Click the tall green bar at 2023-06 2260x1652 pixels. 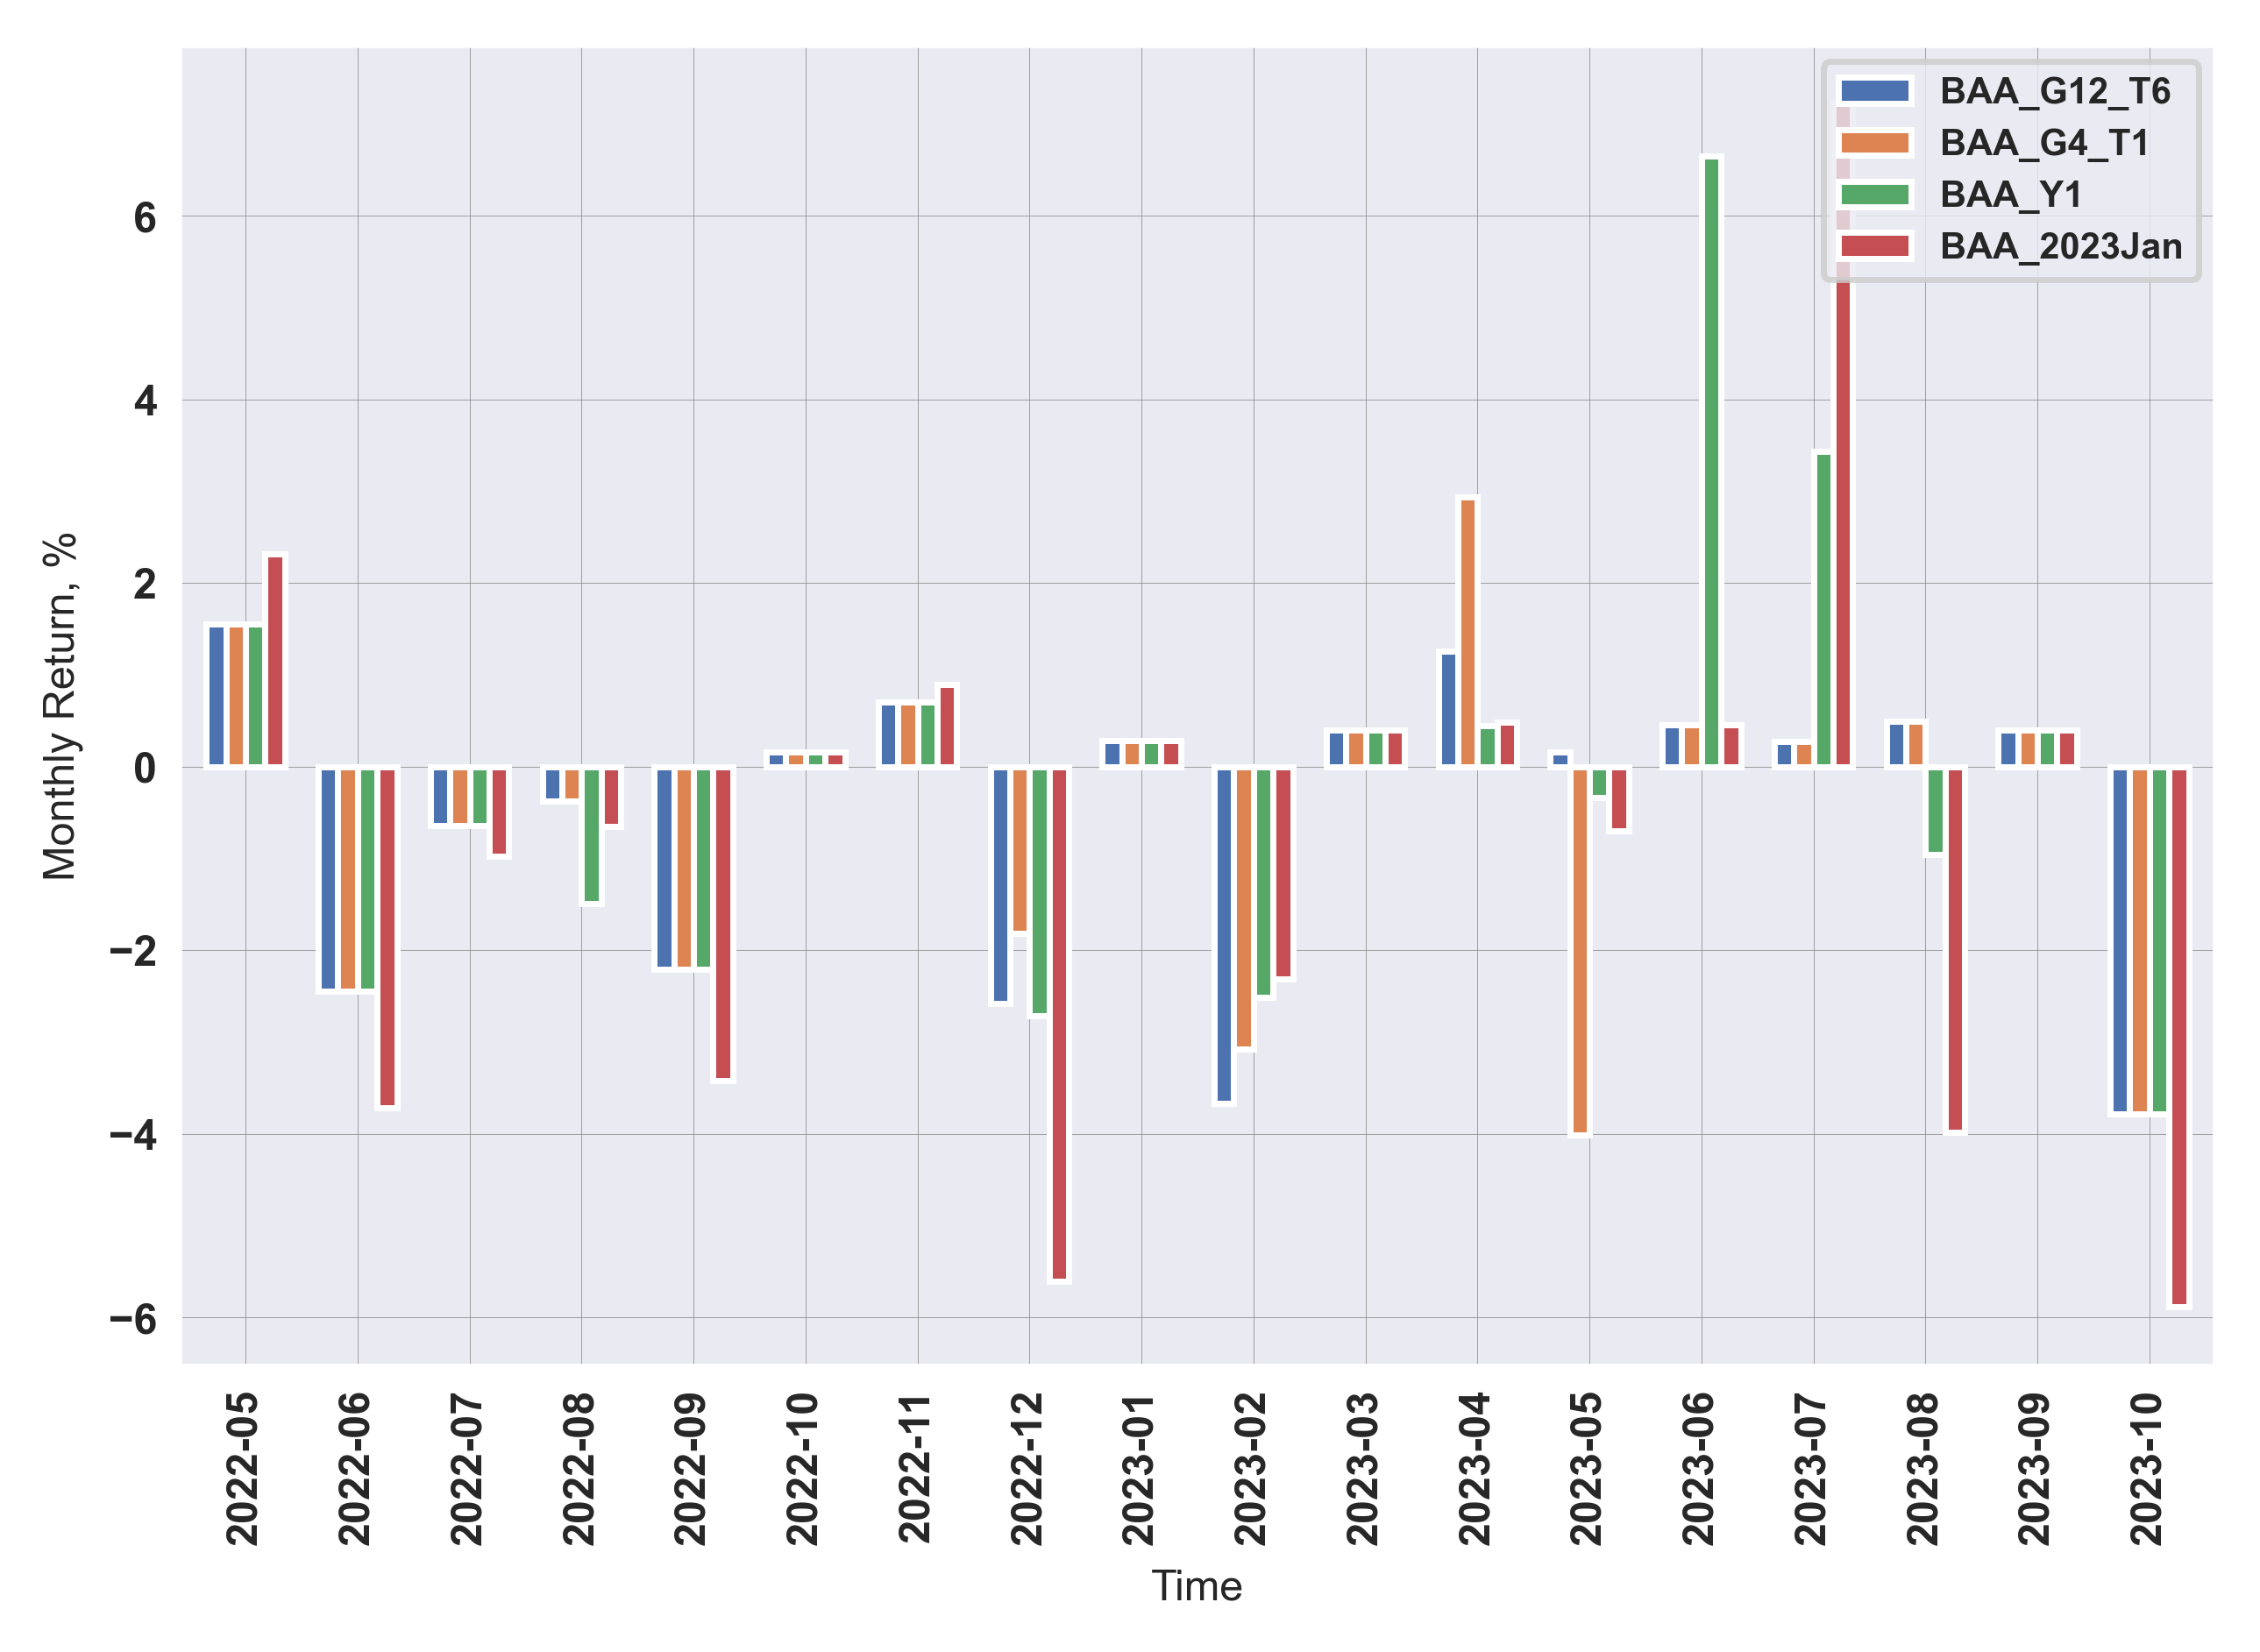[1711, 460]
